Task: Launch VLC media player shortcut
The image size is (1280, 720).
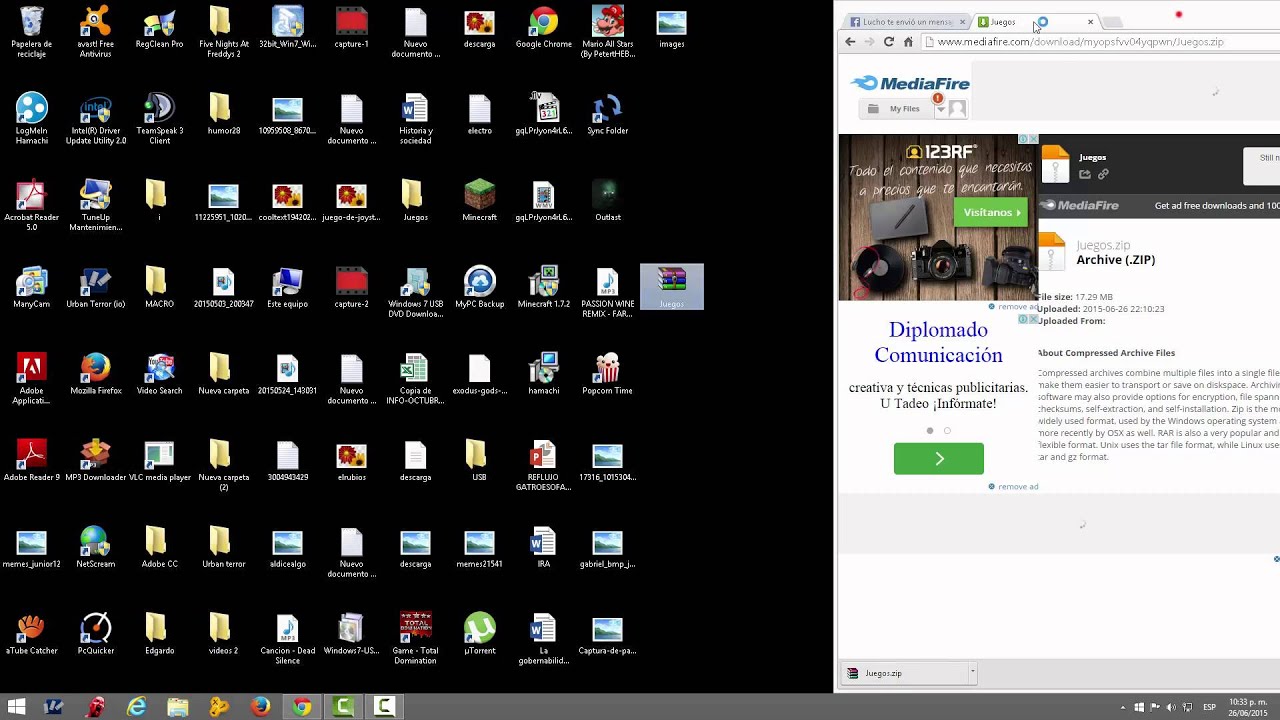Action: (159, 460)
